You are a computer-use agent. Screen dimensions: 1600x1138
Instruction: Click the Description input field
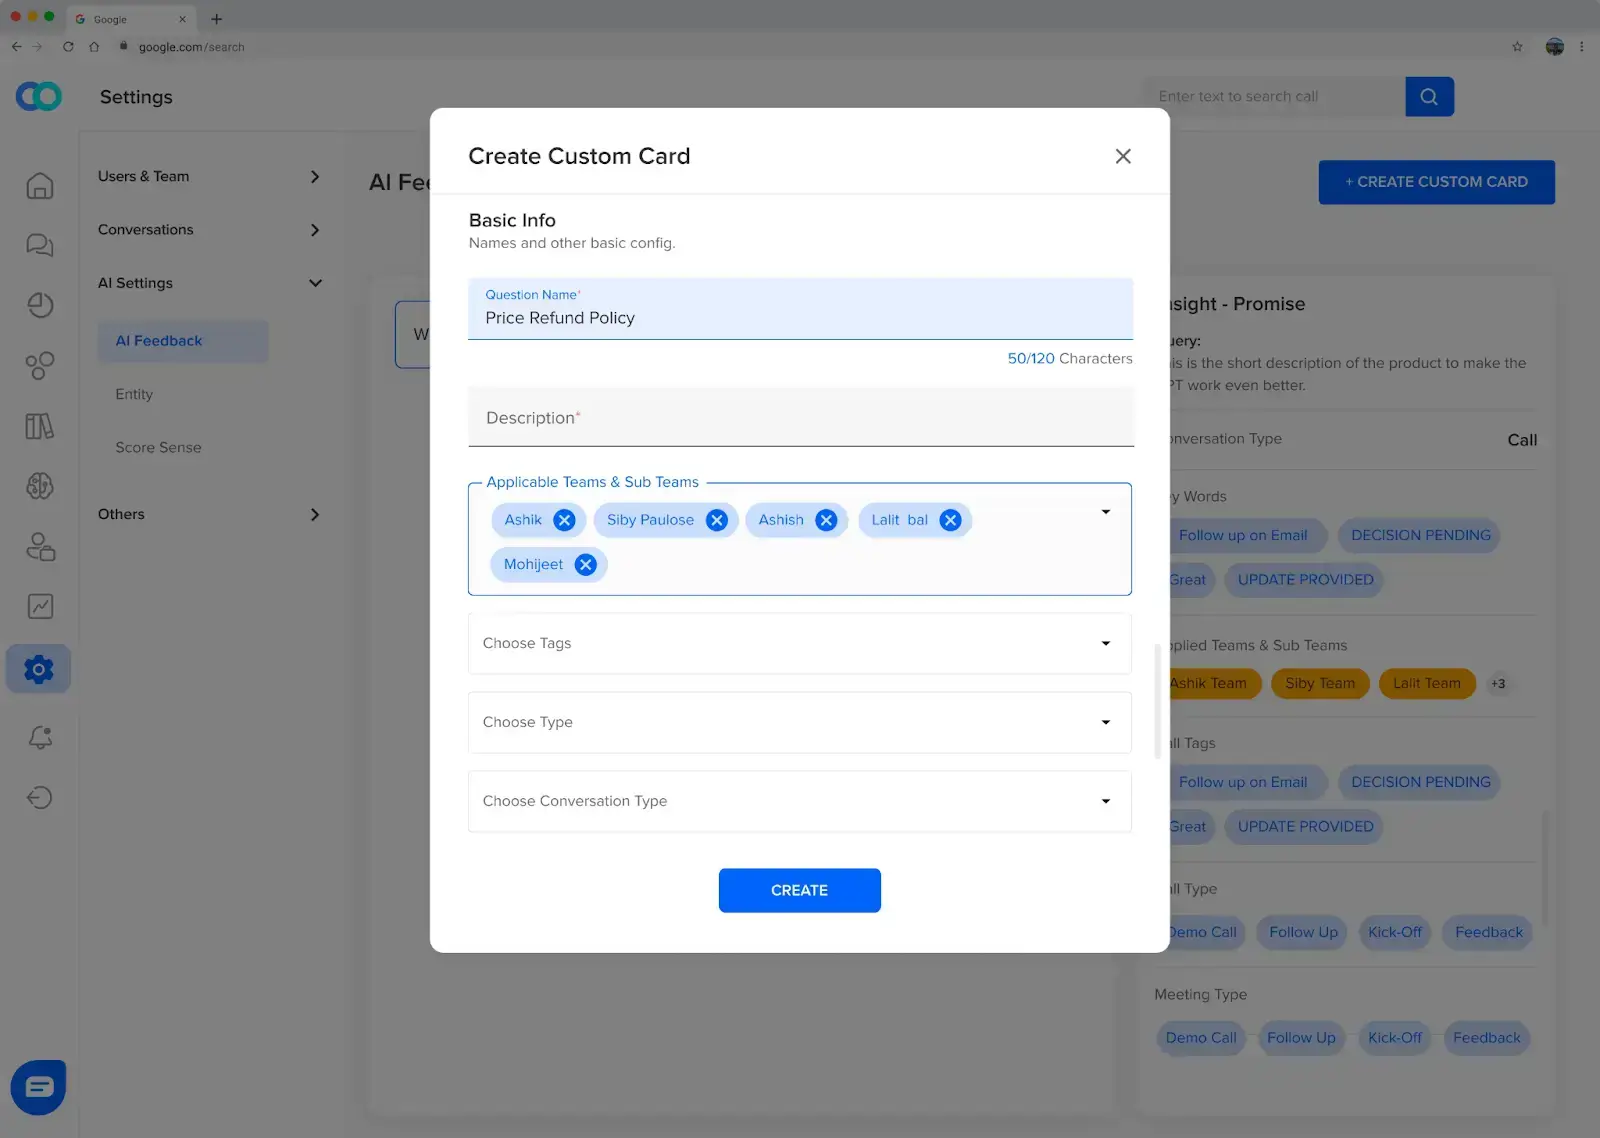[x=800, y=417]
